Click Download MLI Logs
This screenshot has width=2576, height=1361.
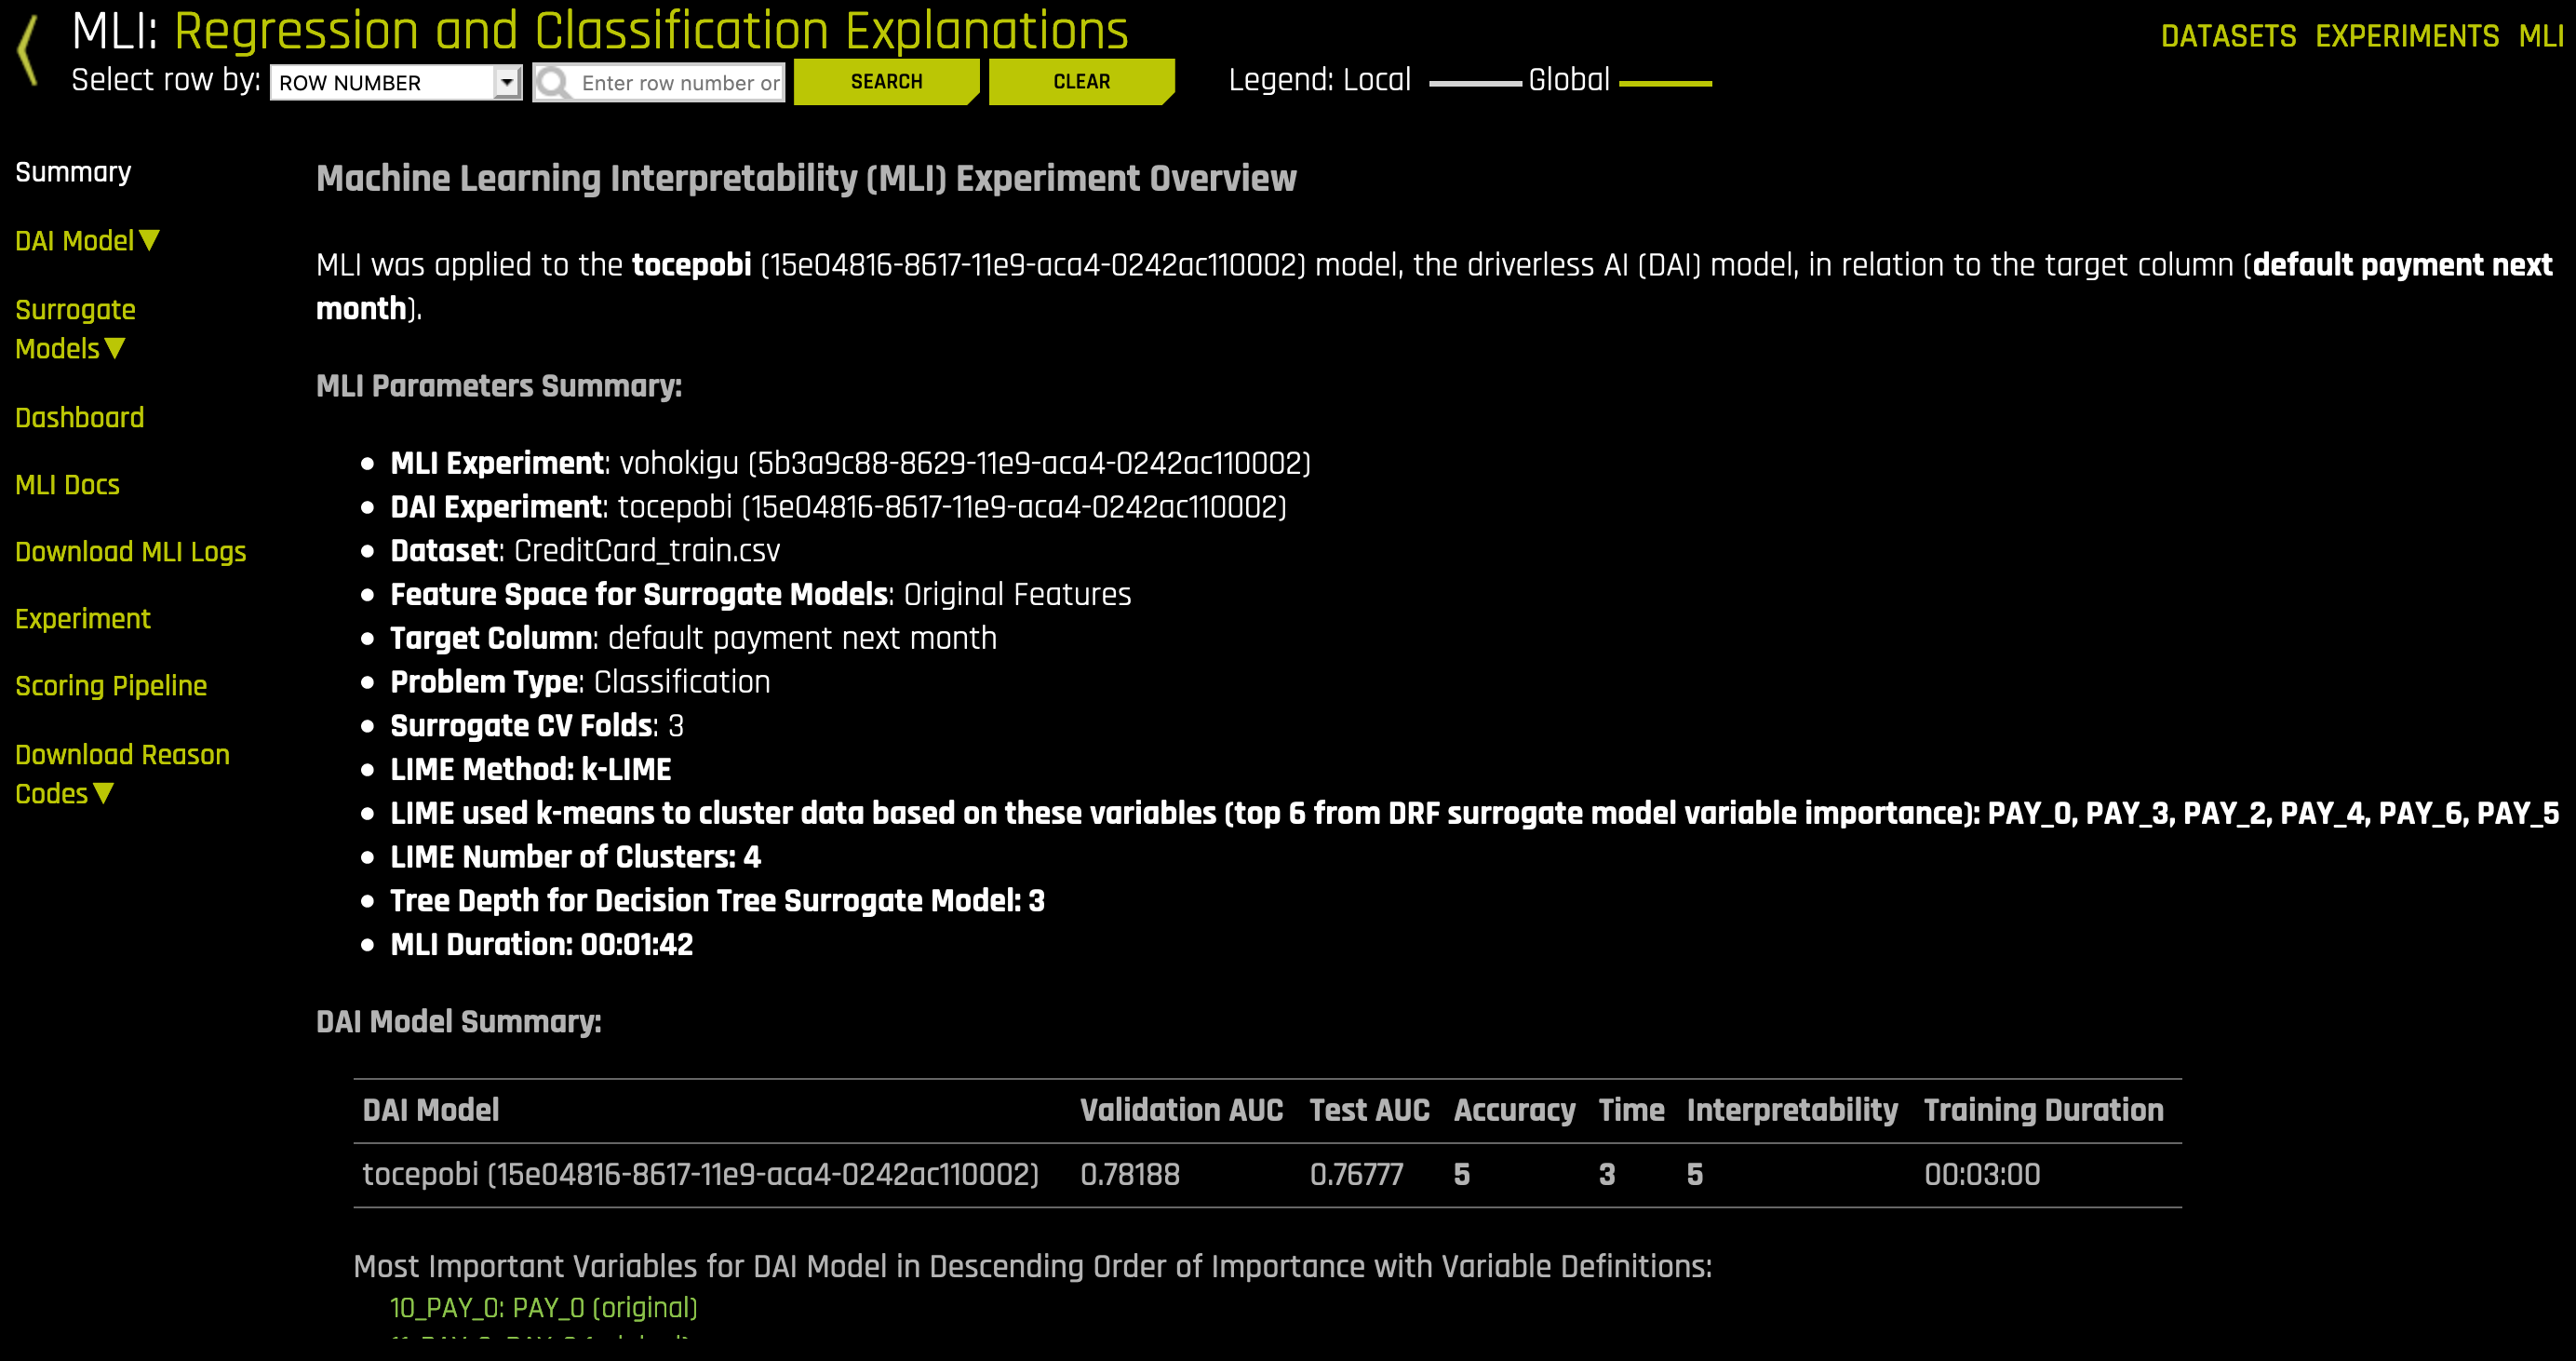click(x=131, y=551)
